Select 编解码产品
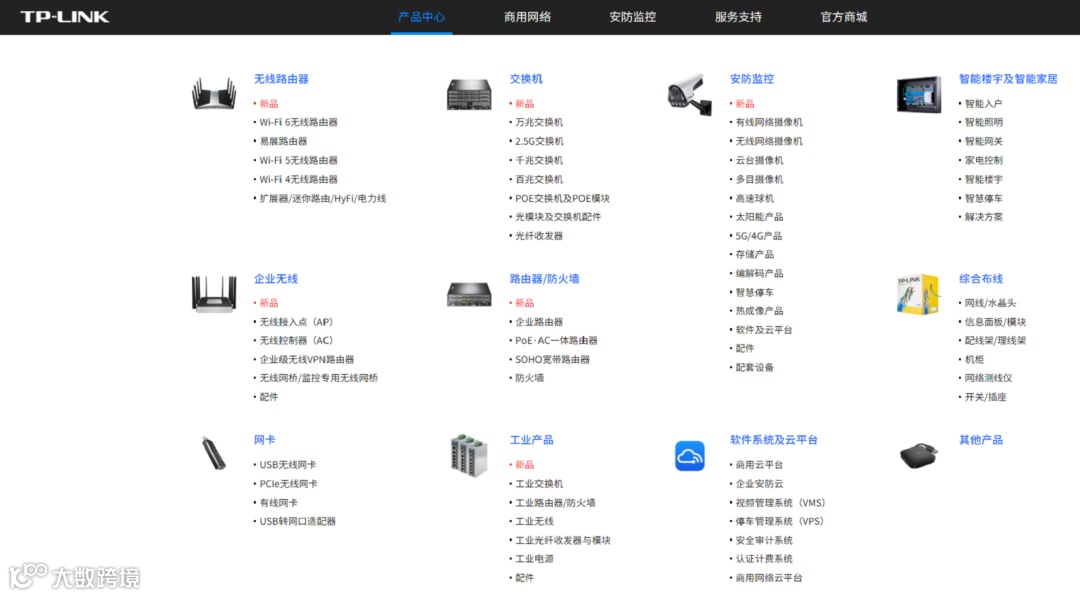The height and width of the screenshot is (597, 1080). coord(759,273)
